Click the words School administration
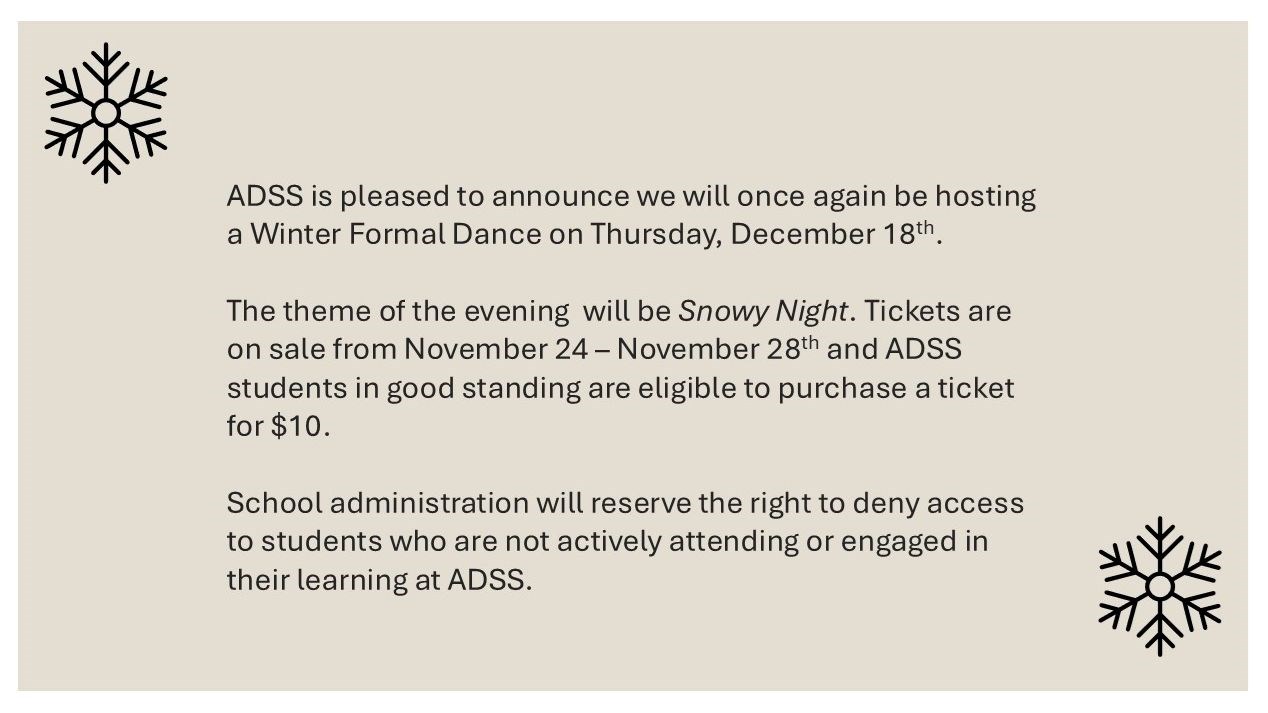This screenshot has width=1268, height=713. click(377, 502)
